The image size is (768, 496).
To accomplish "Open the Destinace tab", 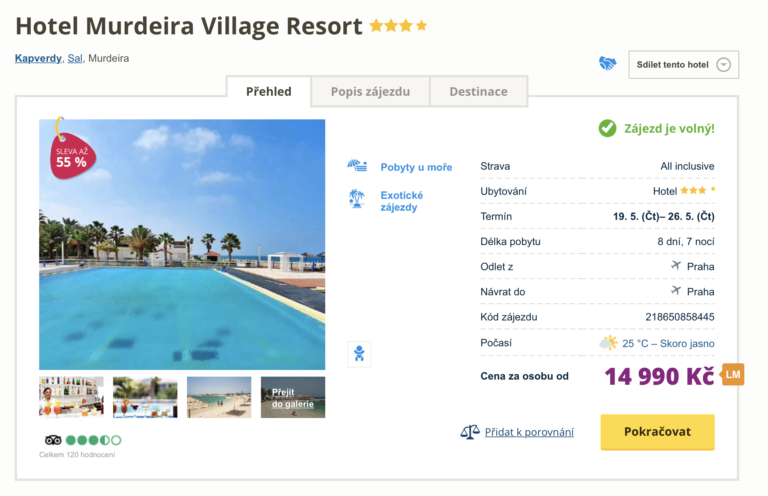I will (x=478, y=91).
